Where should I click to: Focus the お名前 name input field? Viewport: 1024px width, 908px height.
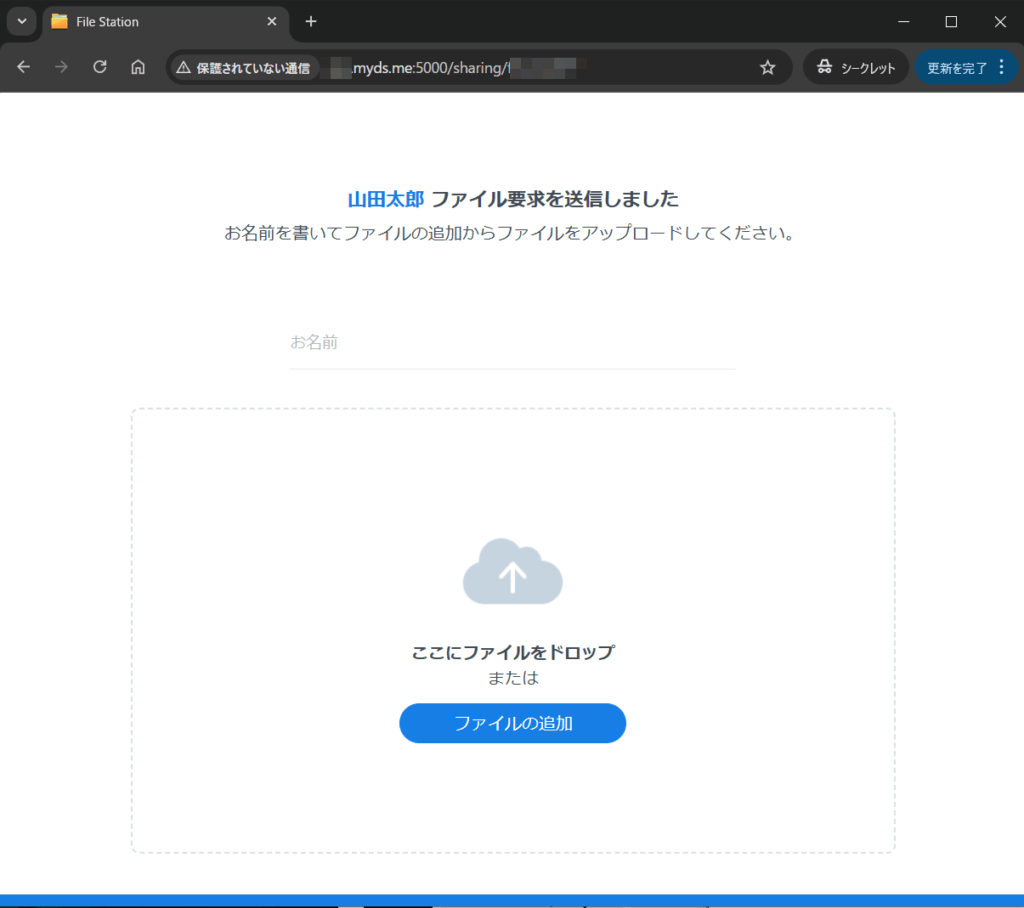pos(512,343)
